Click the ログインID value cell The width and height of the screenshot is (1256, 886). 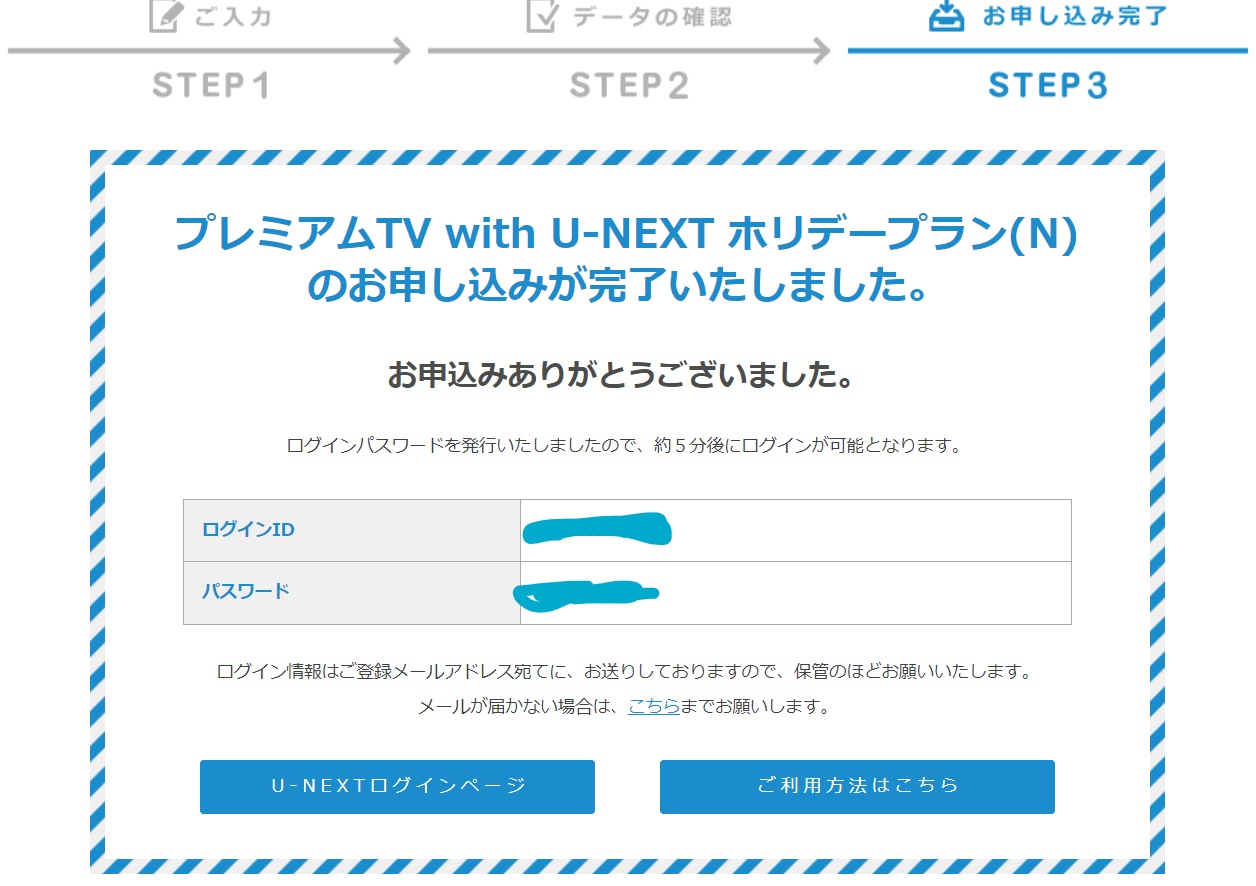(x=796, y=530)
